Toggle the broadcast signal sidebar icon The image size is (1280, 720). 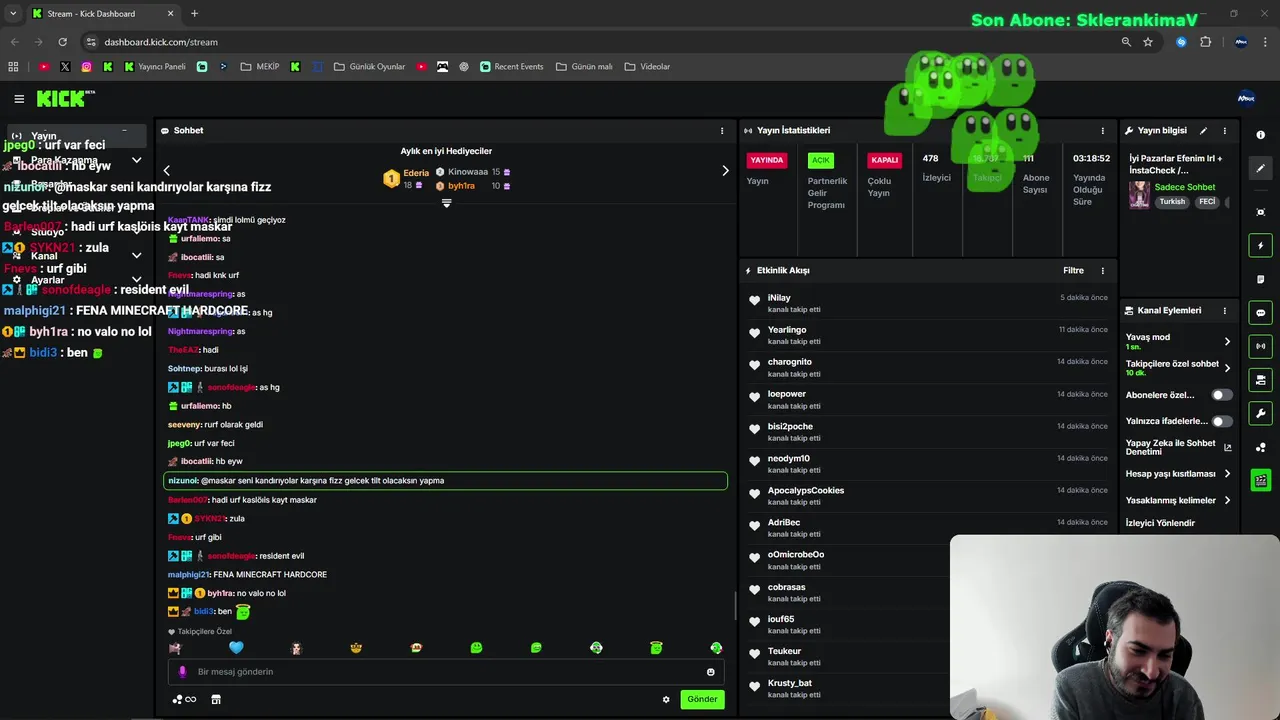pos(1260,346)
